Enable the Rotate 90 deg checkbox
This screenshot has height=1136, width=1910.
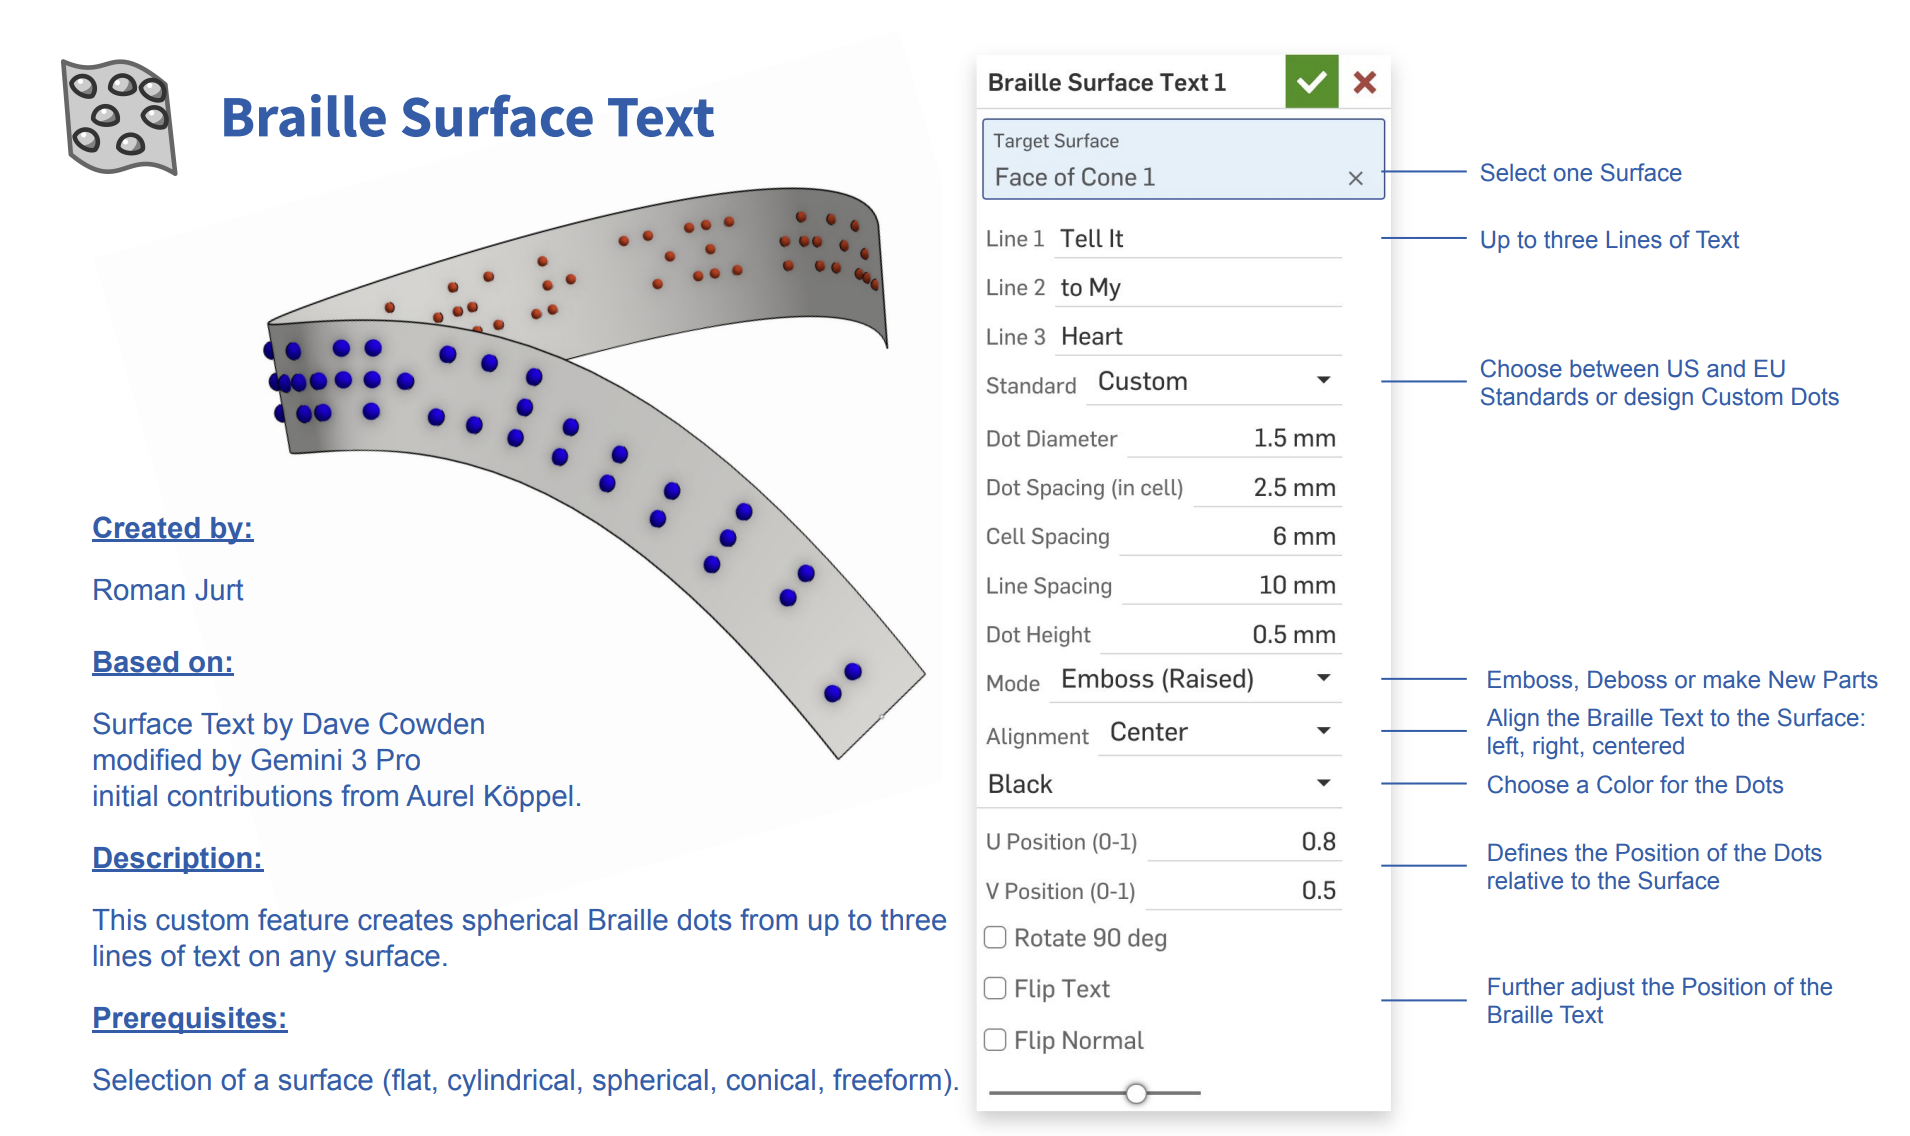tap(995, 938)
